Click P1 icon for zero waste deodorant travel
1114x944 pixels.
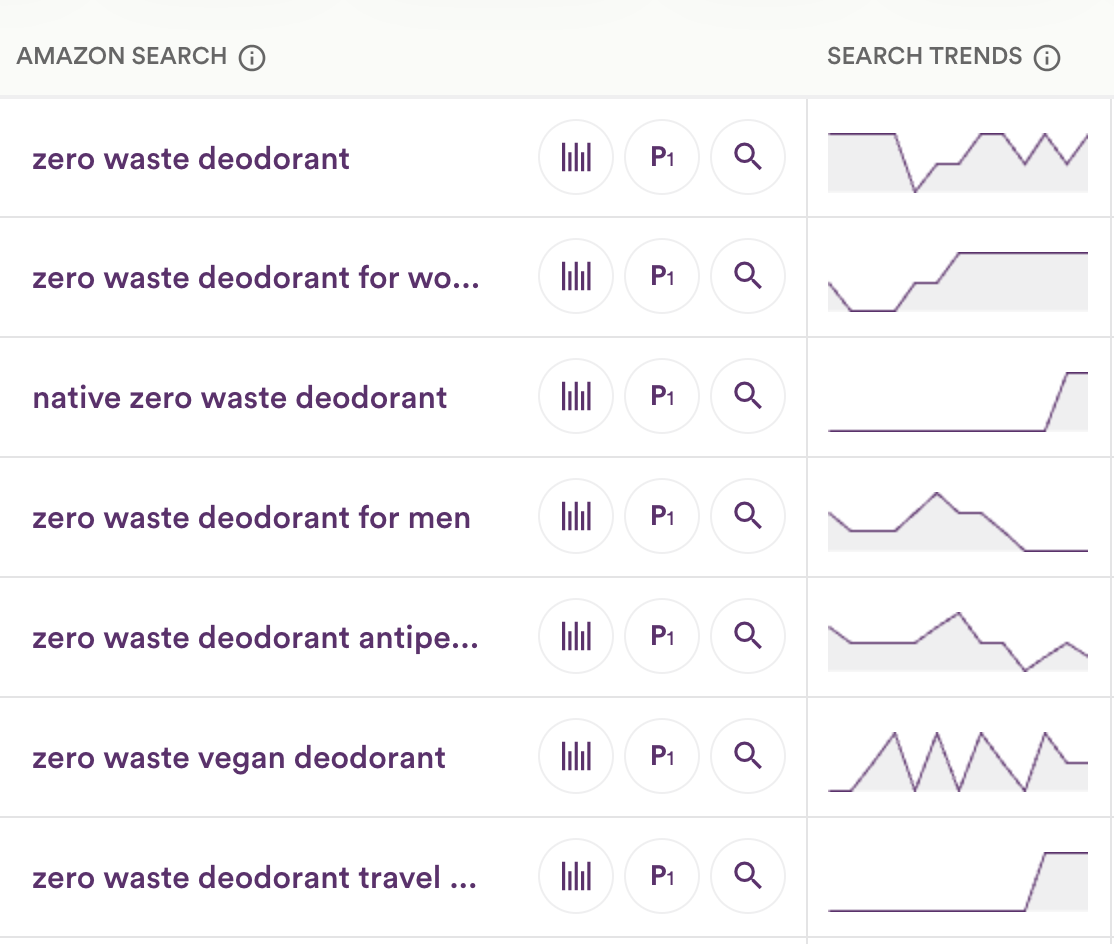click(661, 877)
